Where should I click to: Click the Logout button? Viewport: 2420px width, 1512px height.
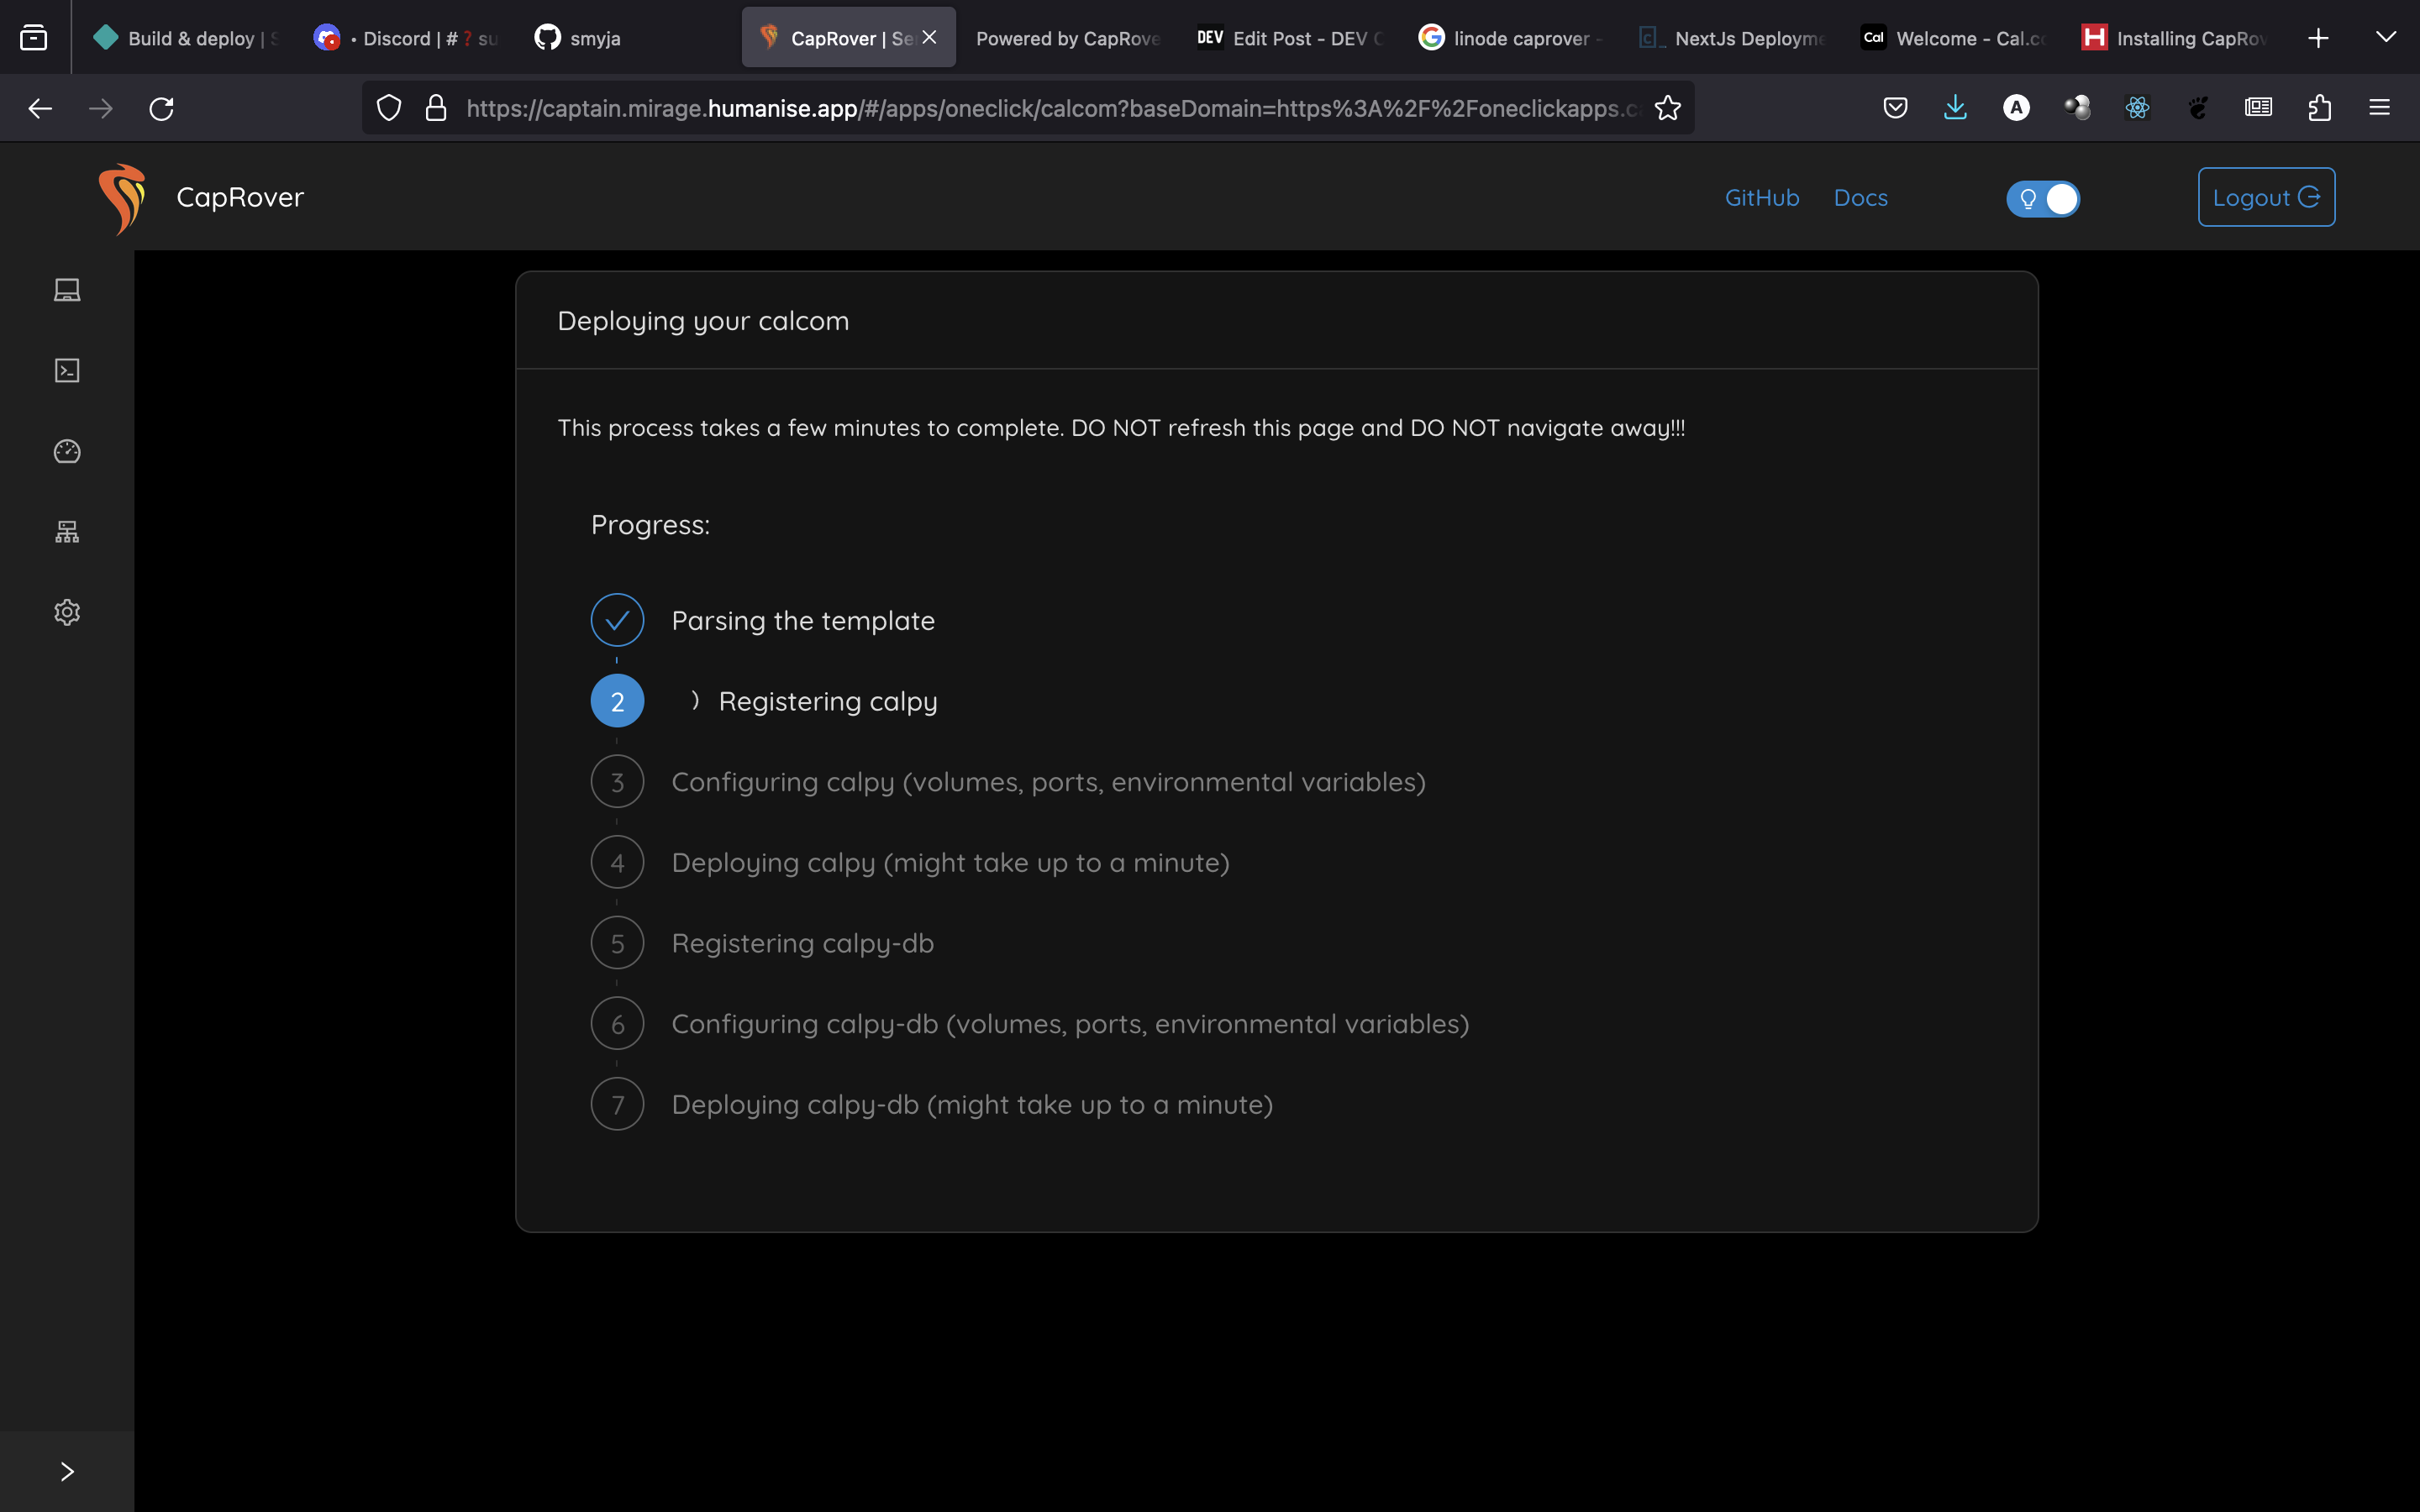[2265, 197]
